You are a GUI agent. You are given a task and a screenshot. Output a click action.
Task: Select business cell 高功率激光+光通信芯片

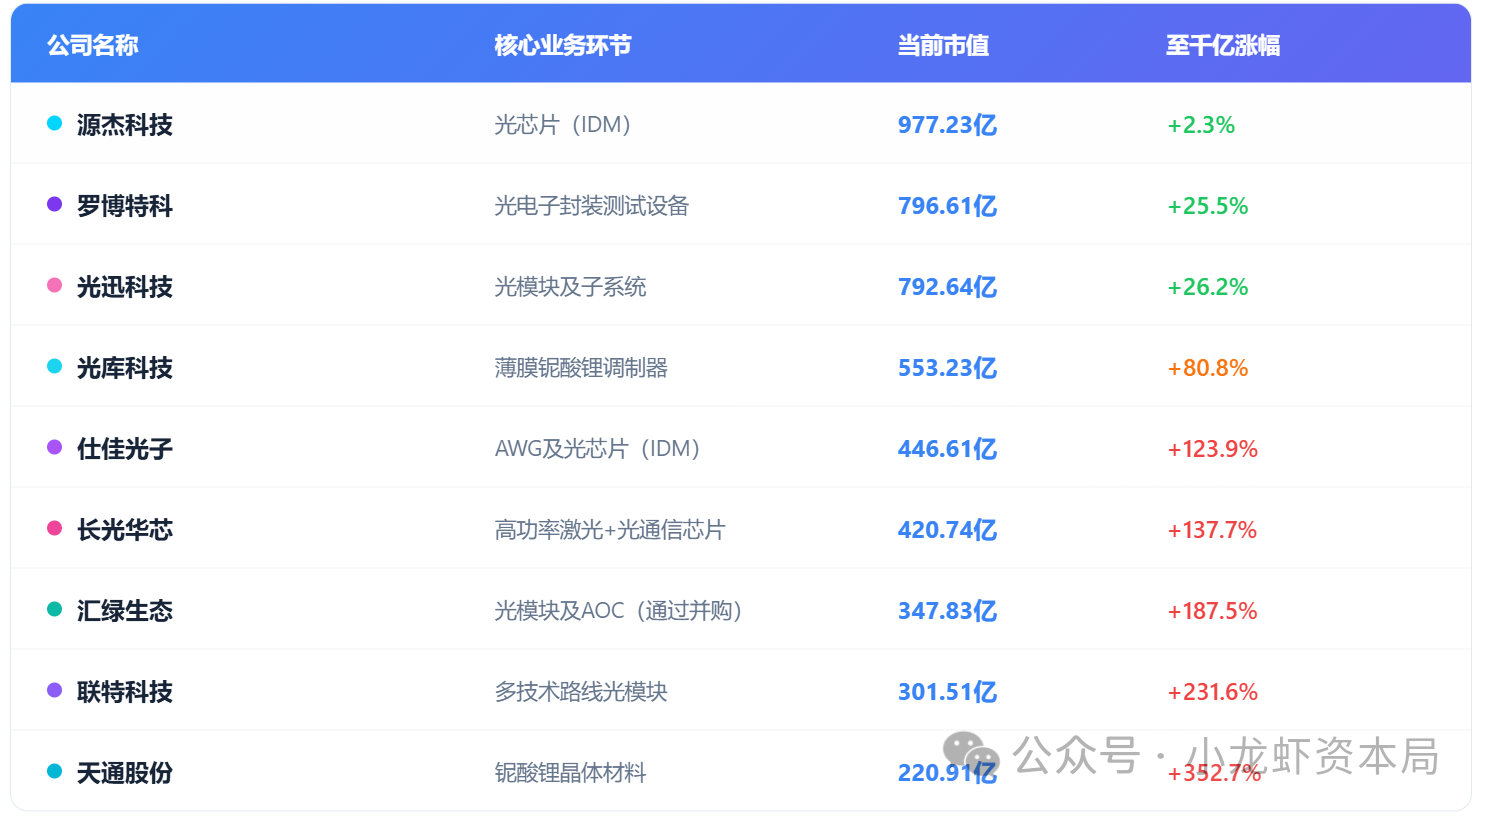tap(610, 530)
